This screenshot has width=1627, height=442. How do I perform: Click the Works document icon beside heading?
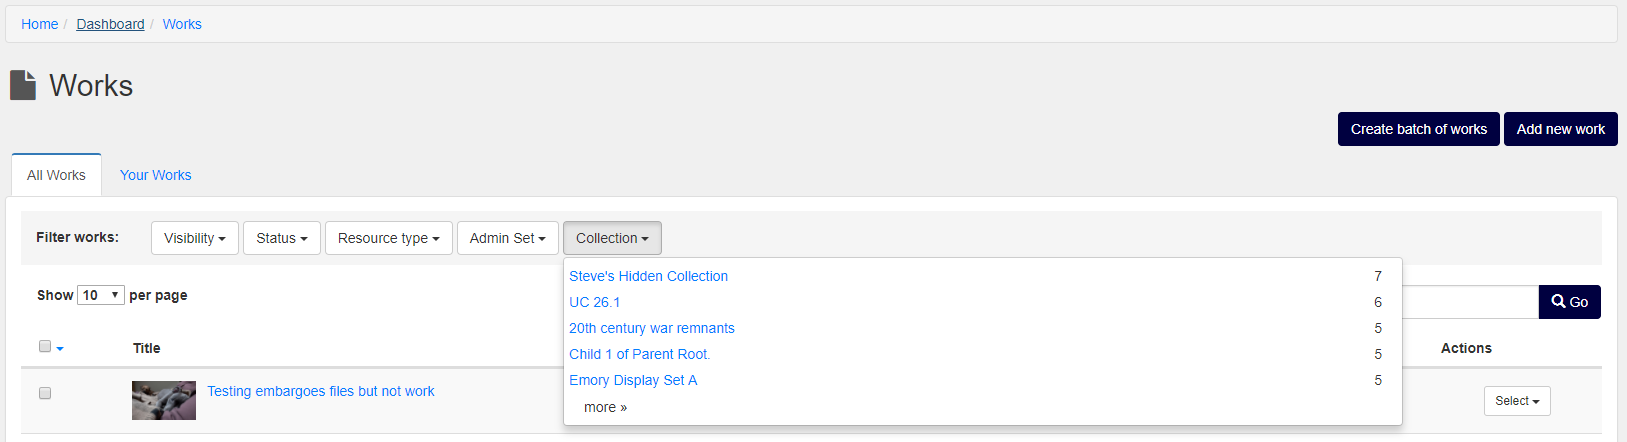pyautogui.click(x=23, y=85)
